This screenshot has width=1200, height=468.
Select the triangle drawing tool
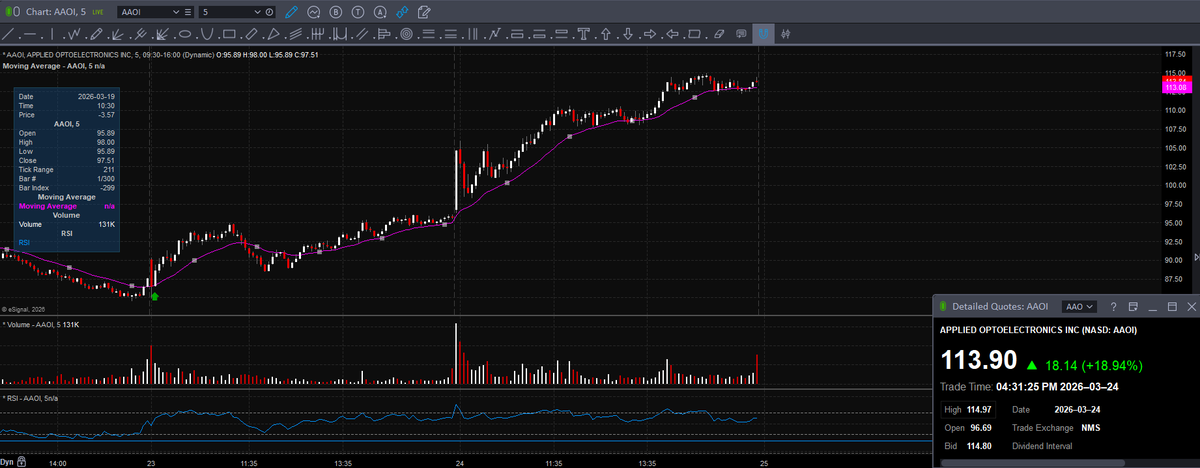273,34
